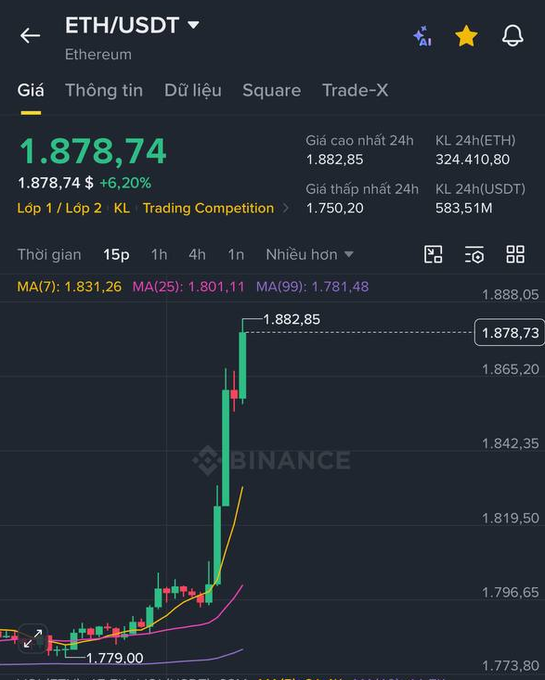Tap the KL tag
The image size is (545, 680).
click(122, 208)
